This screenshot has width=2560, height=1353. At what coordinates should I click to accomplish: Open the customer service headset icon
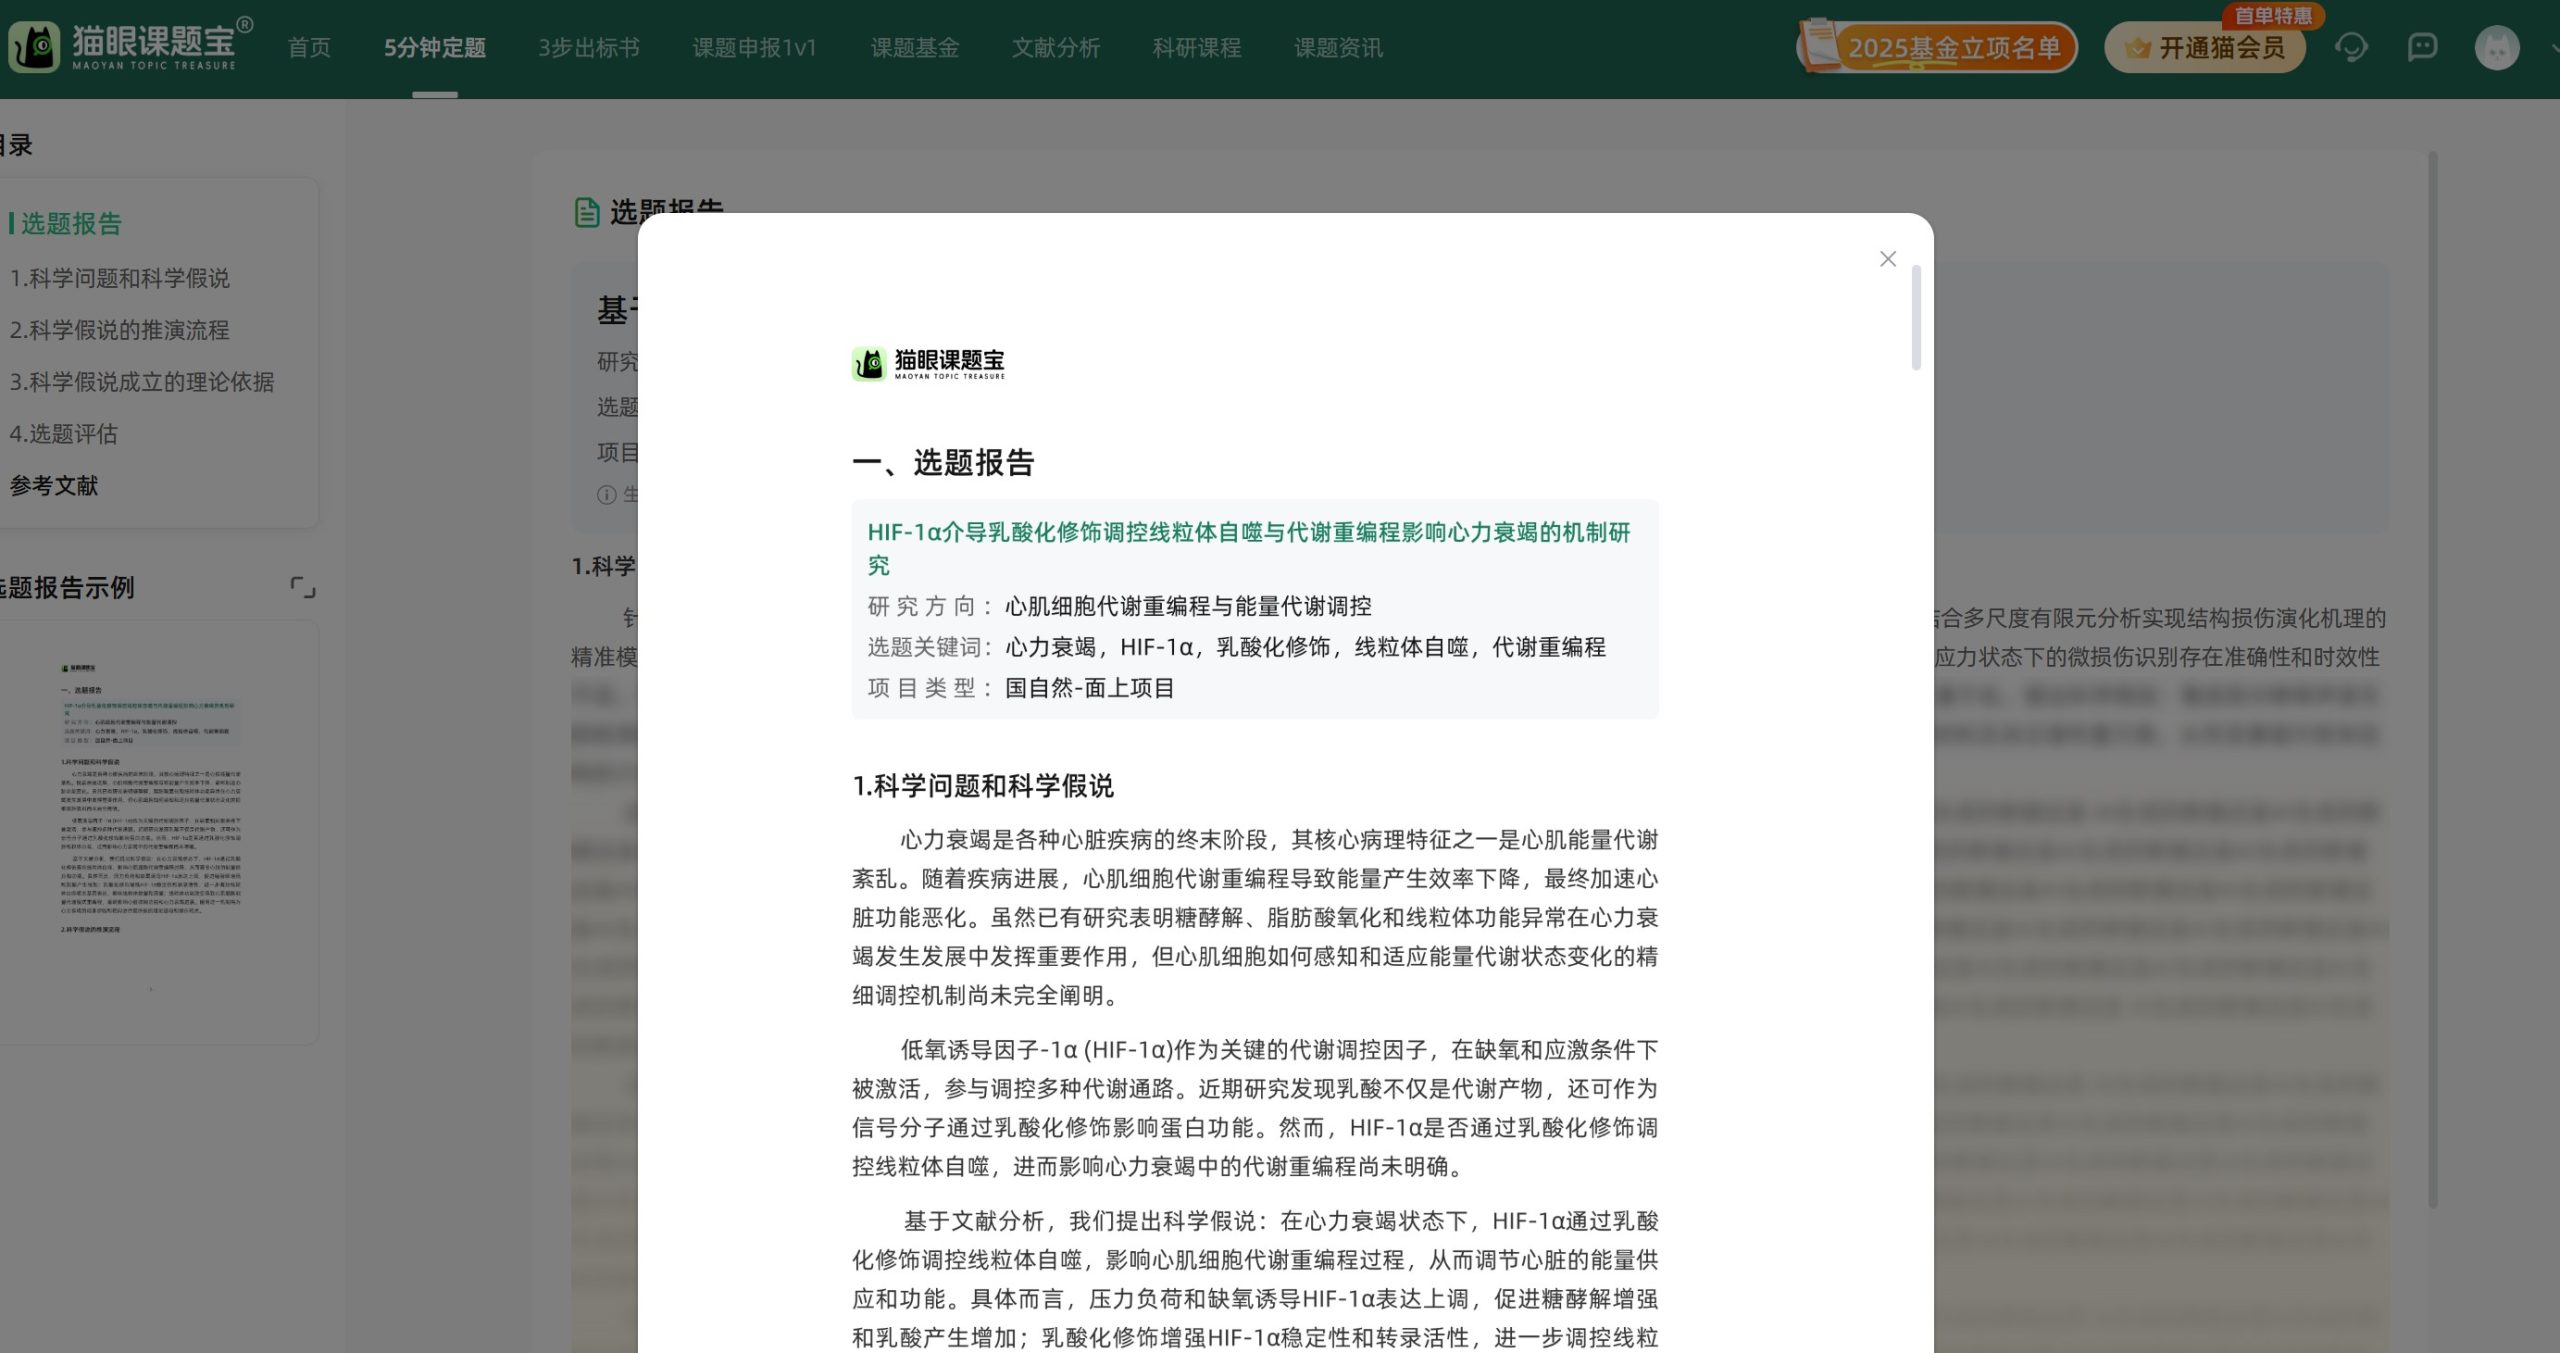click(2352, 46)
